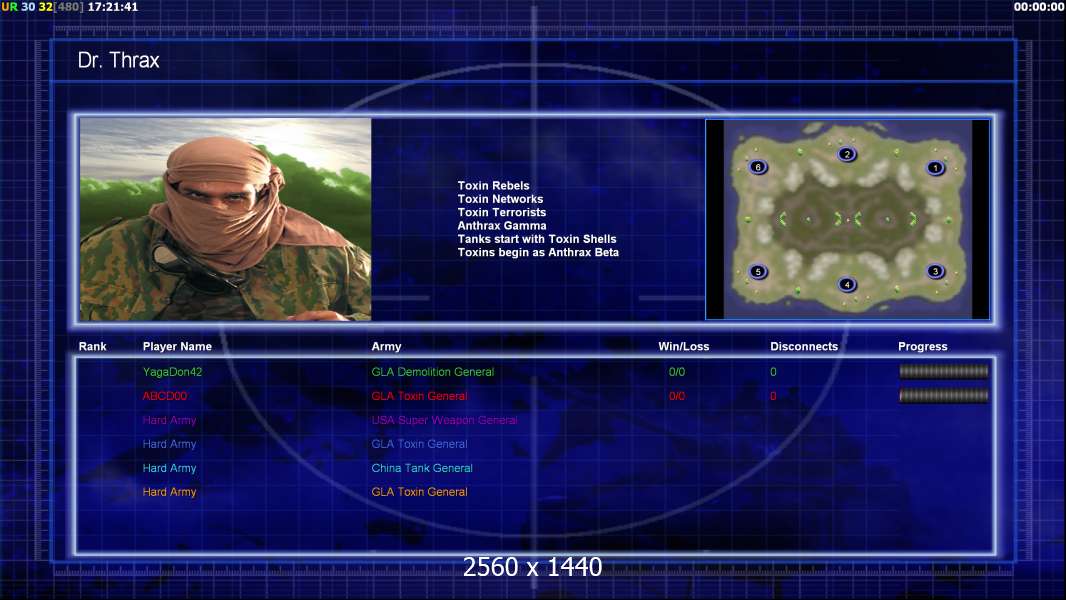Click the 17:21:41 clock overlay

[113, 7]
